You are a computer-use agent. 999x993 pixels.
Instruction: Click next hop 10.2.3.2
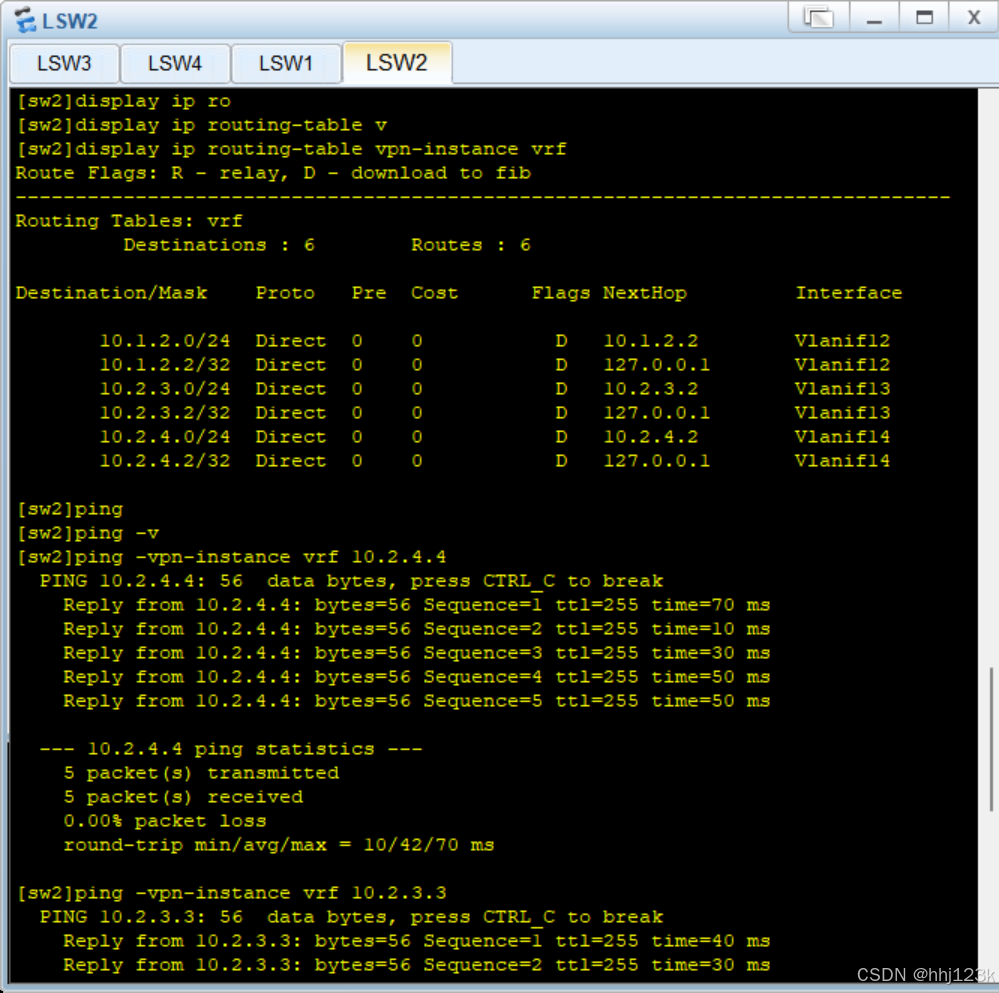pos(650,389)
